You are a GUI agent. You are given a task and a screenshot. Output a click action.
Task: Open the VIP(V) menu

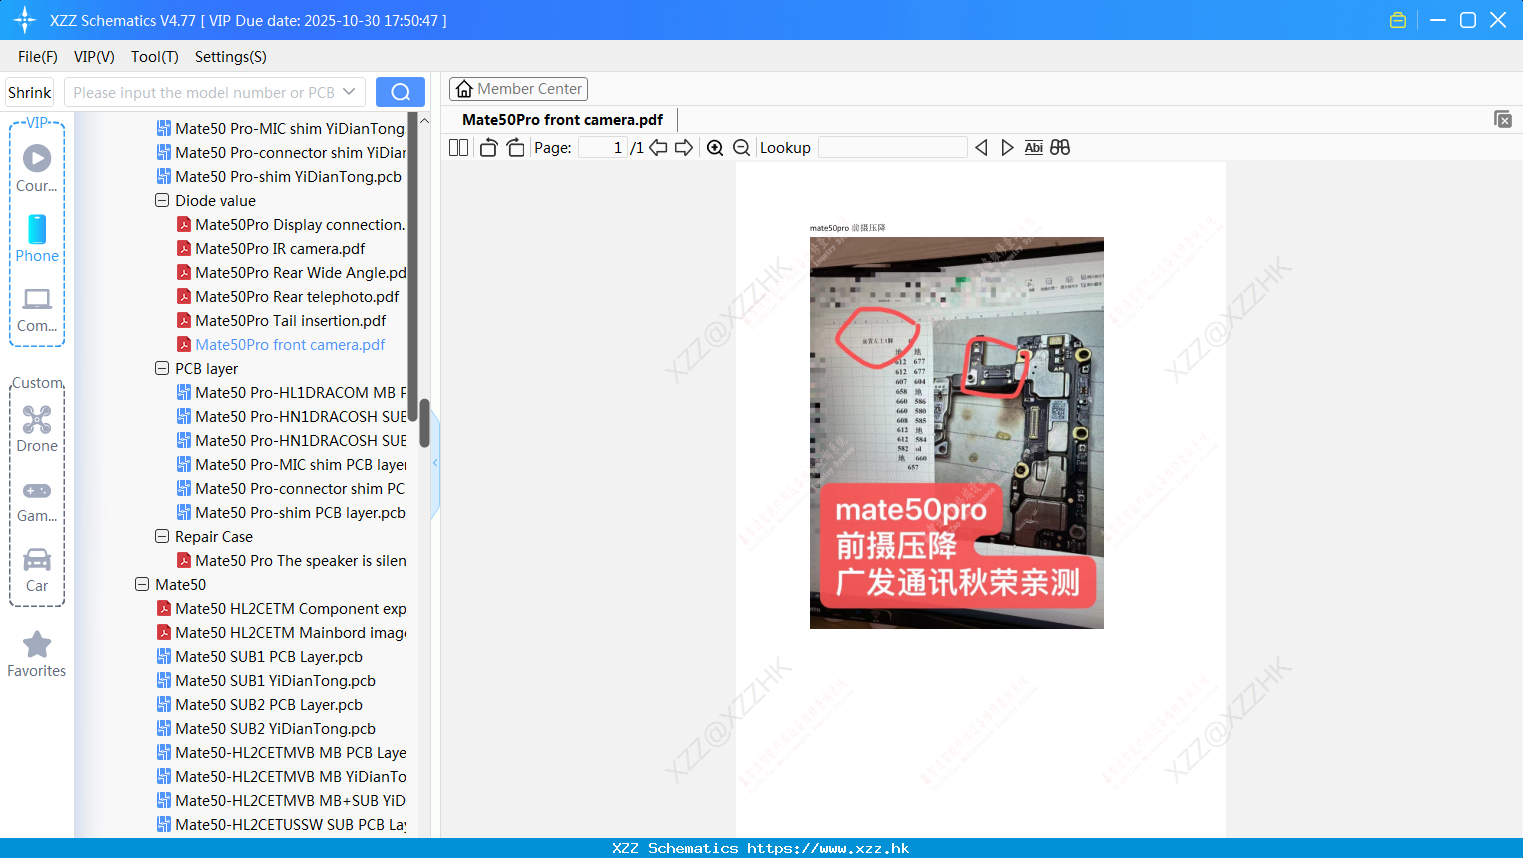point(94,57)
